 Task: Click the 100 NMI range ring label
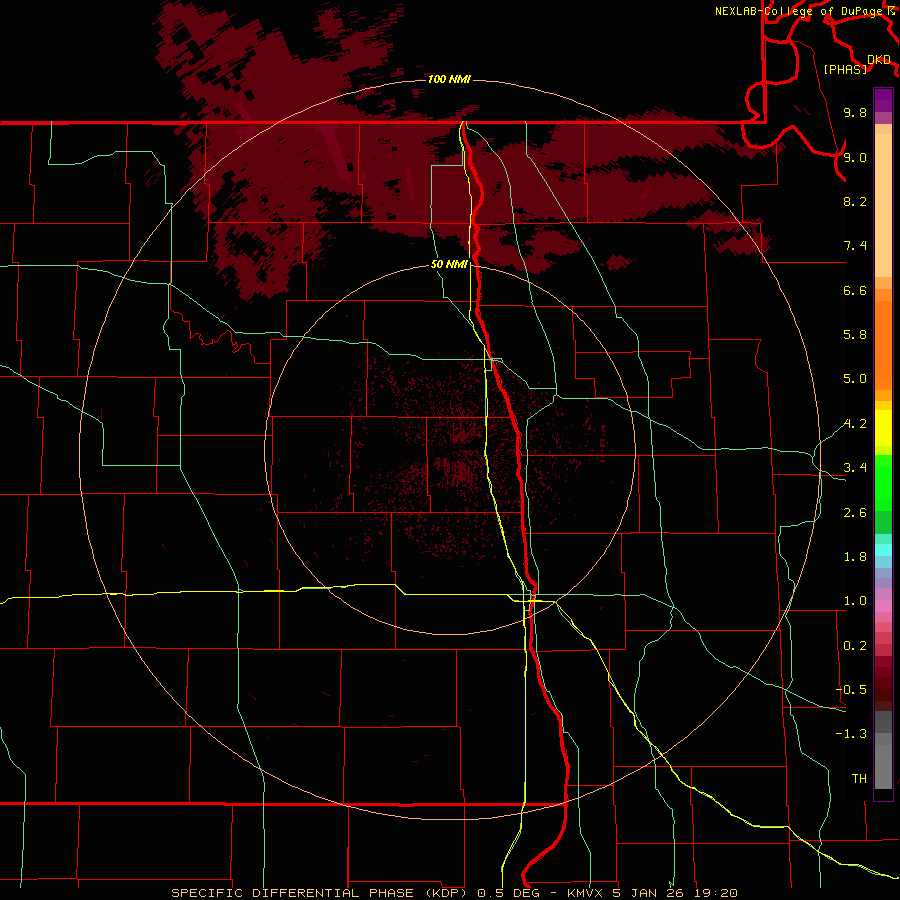click(x=449, y=79)
